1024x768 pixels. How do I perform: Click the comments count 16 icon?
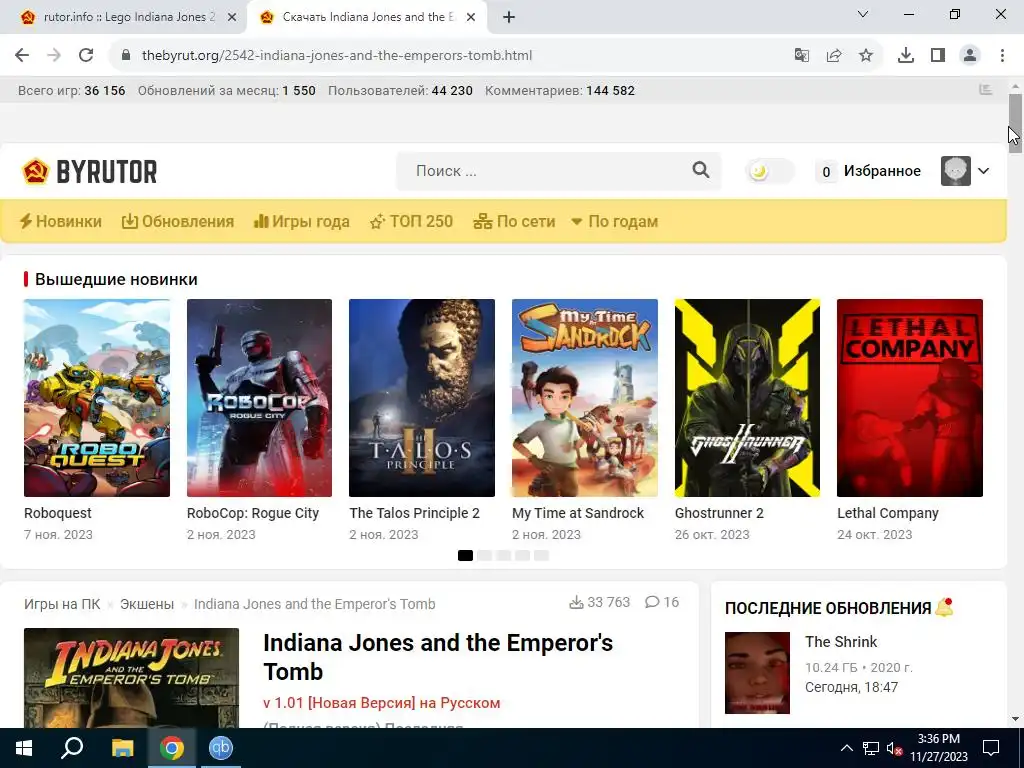[652, 602]
